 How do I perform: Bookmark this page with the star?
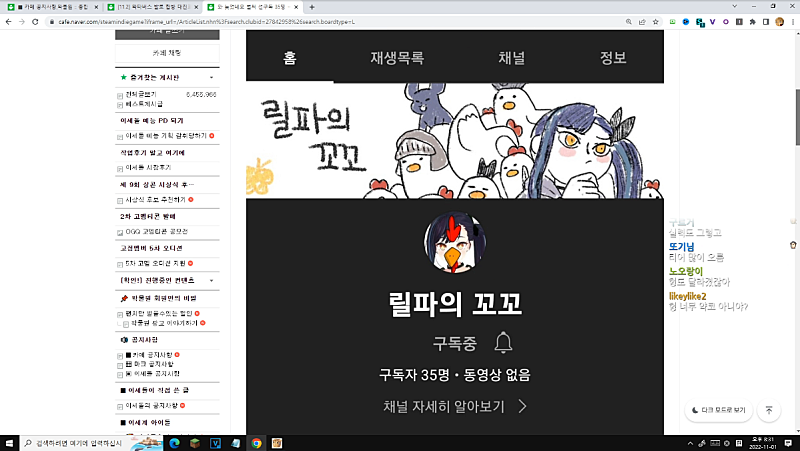click(x=656, y=22)
